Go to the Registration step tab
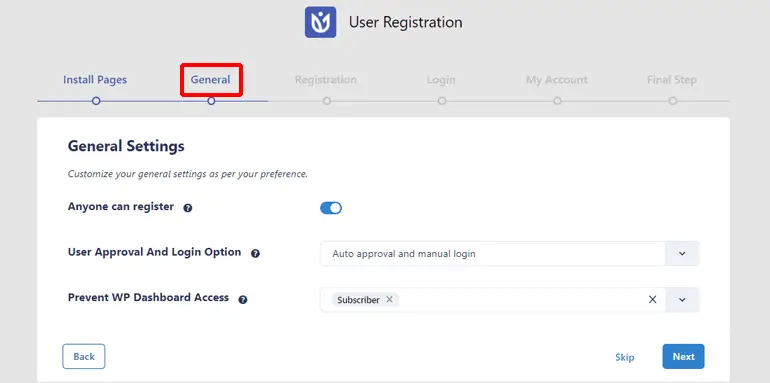 326,80
